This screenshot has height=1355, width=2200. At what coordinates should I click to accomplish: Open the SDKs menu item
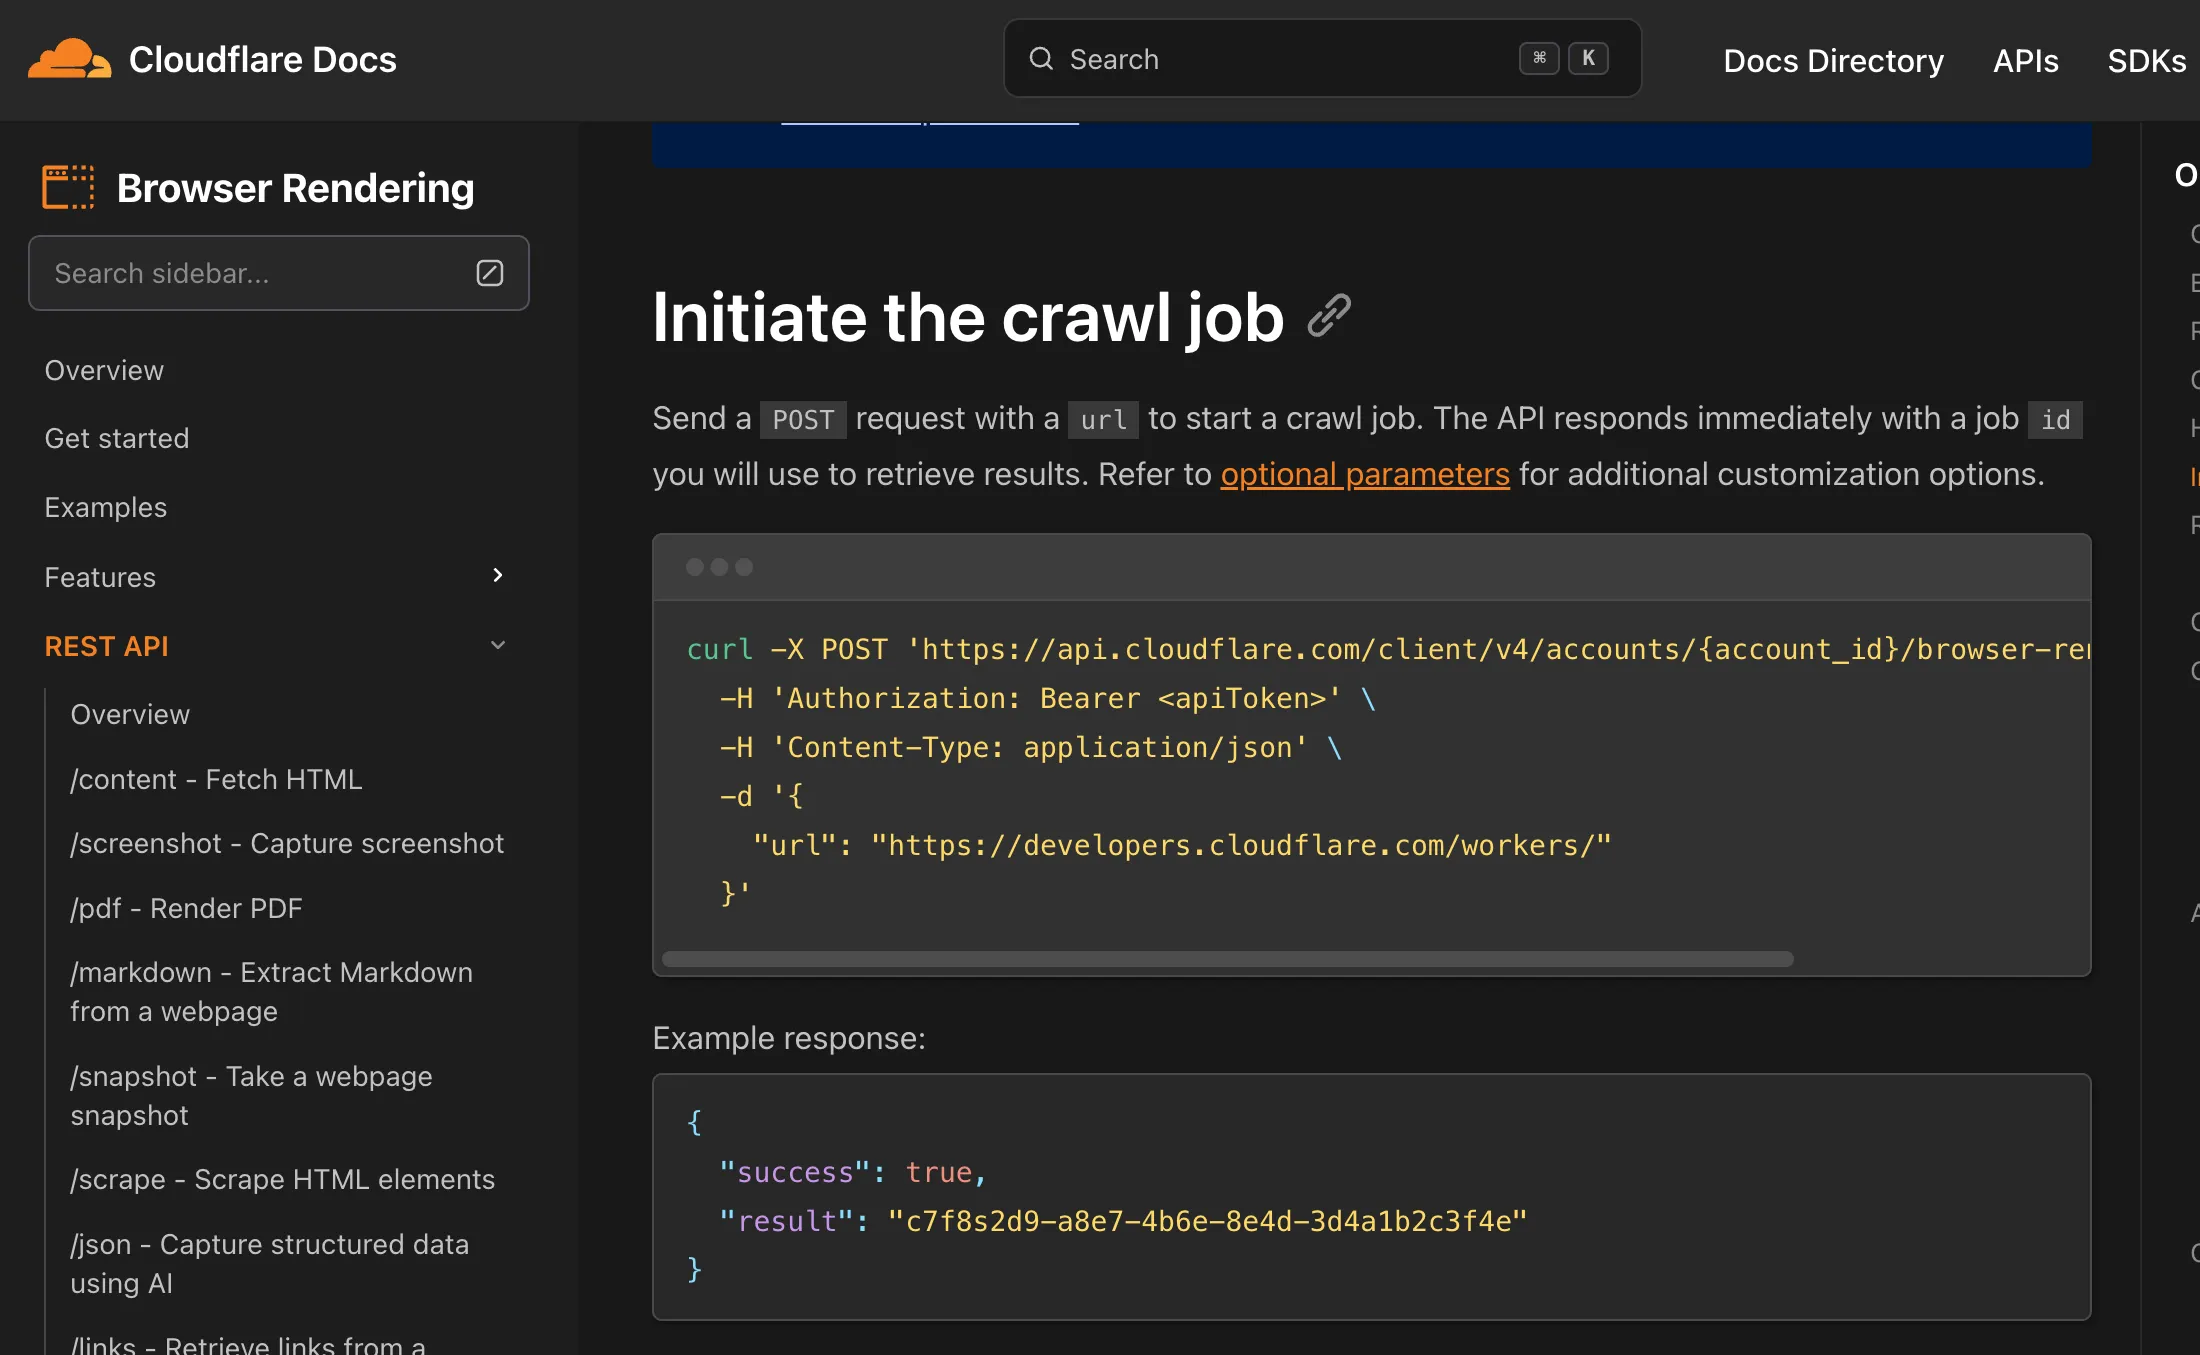point(2146,61)
